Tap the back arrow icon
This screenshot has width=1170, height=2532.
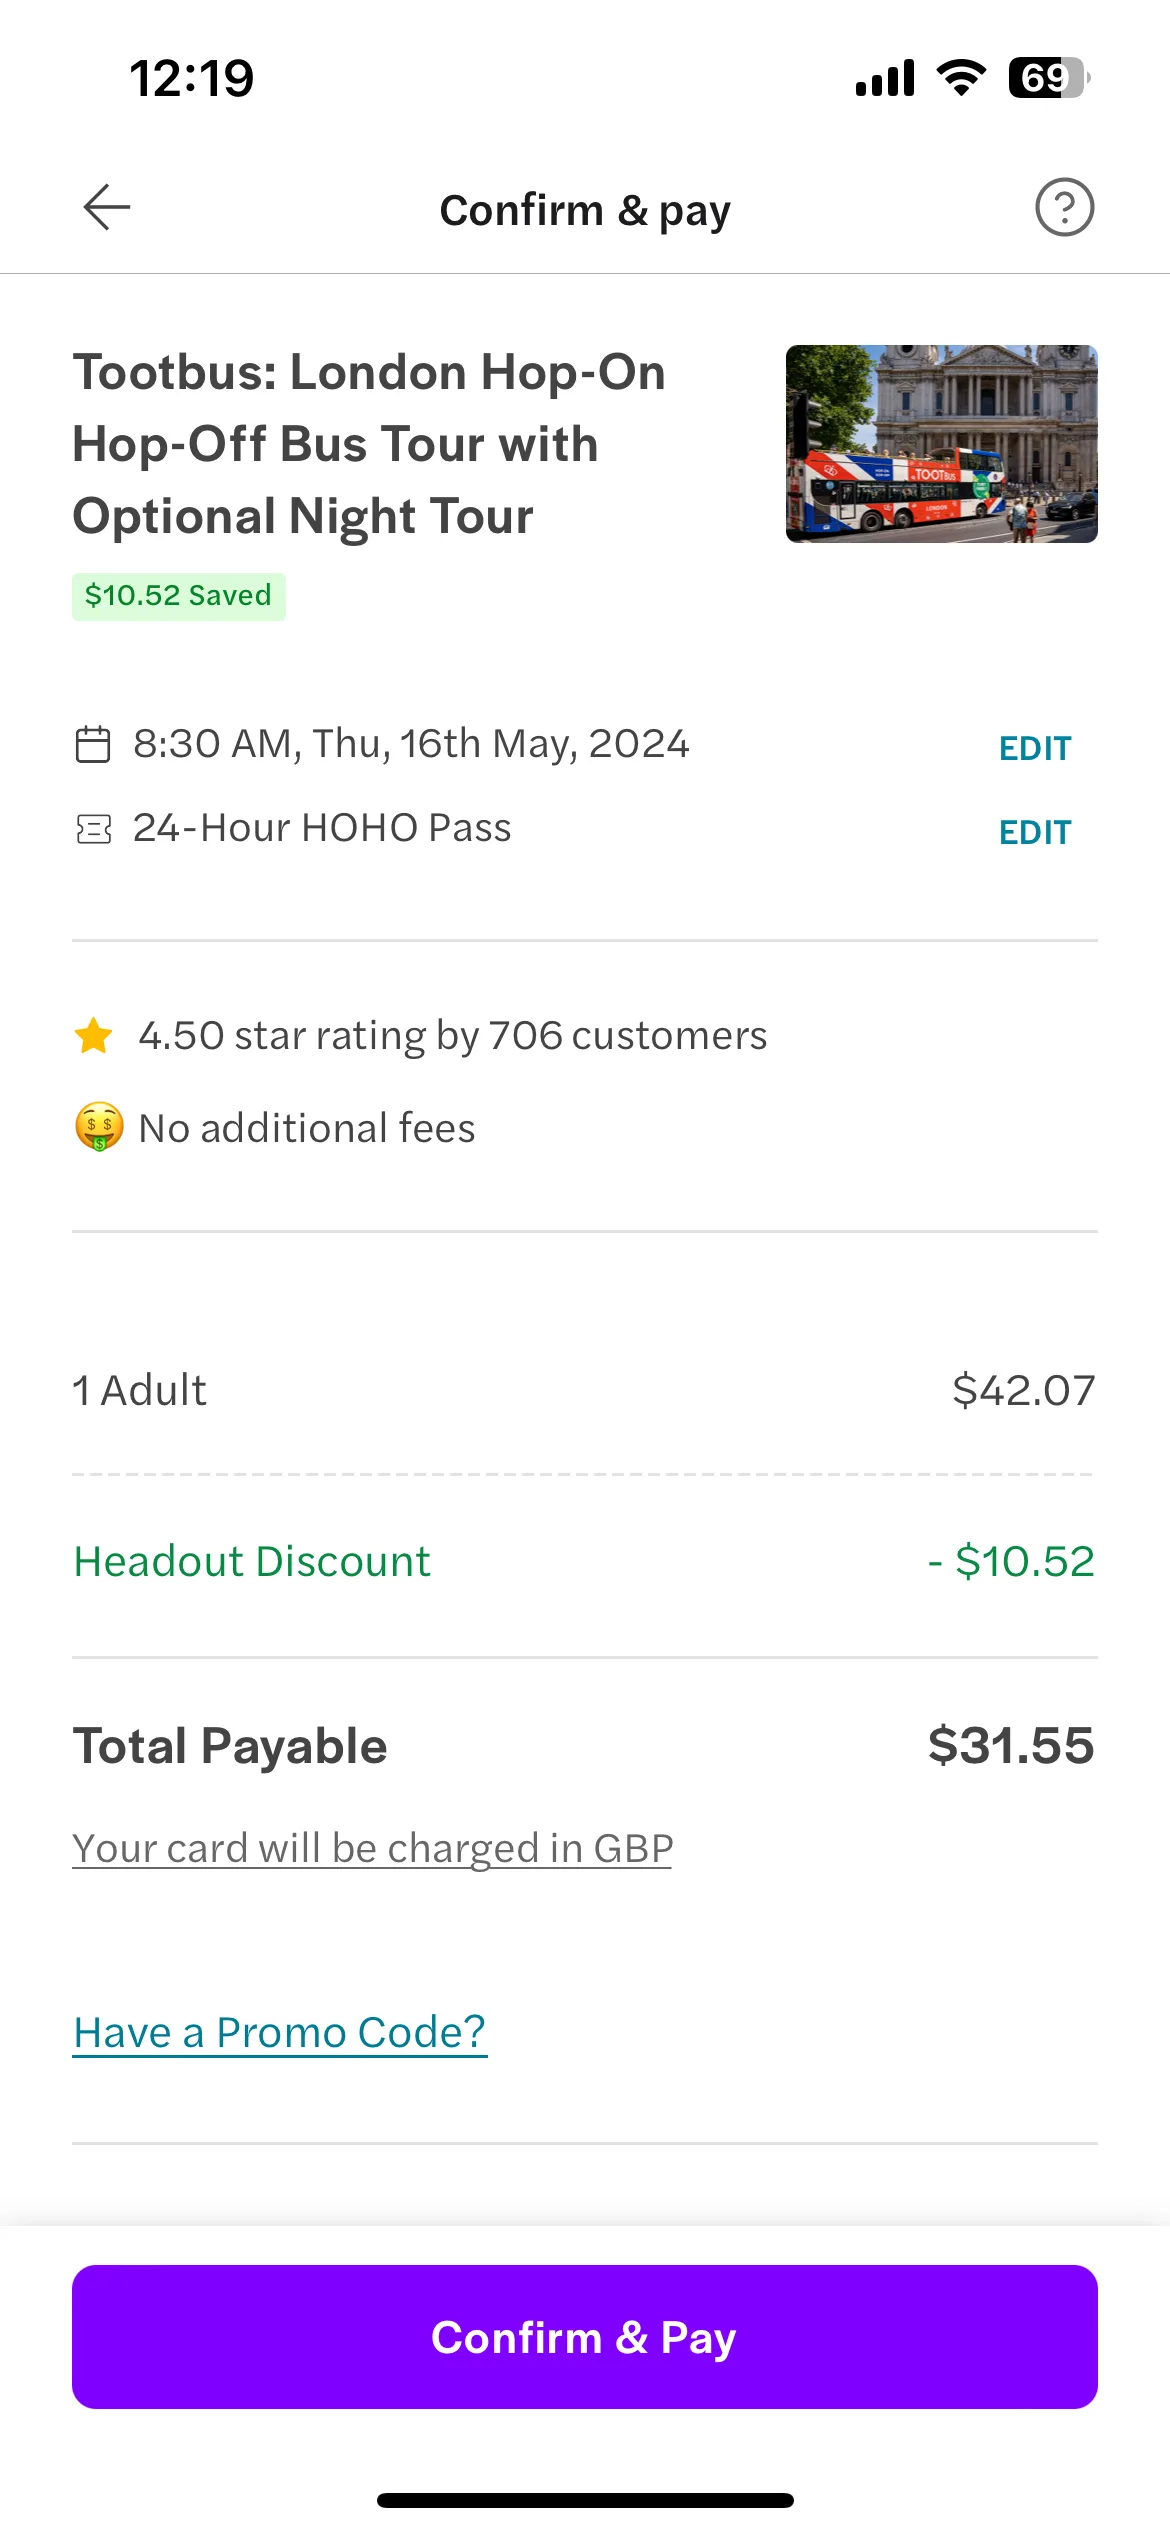(107, 208)
